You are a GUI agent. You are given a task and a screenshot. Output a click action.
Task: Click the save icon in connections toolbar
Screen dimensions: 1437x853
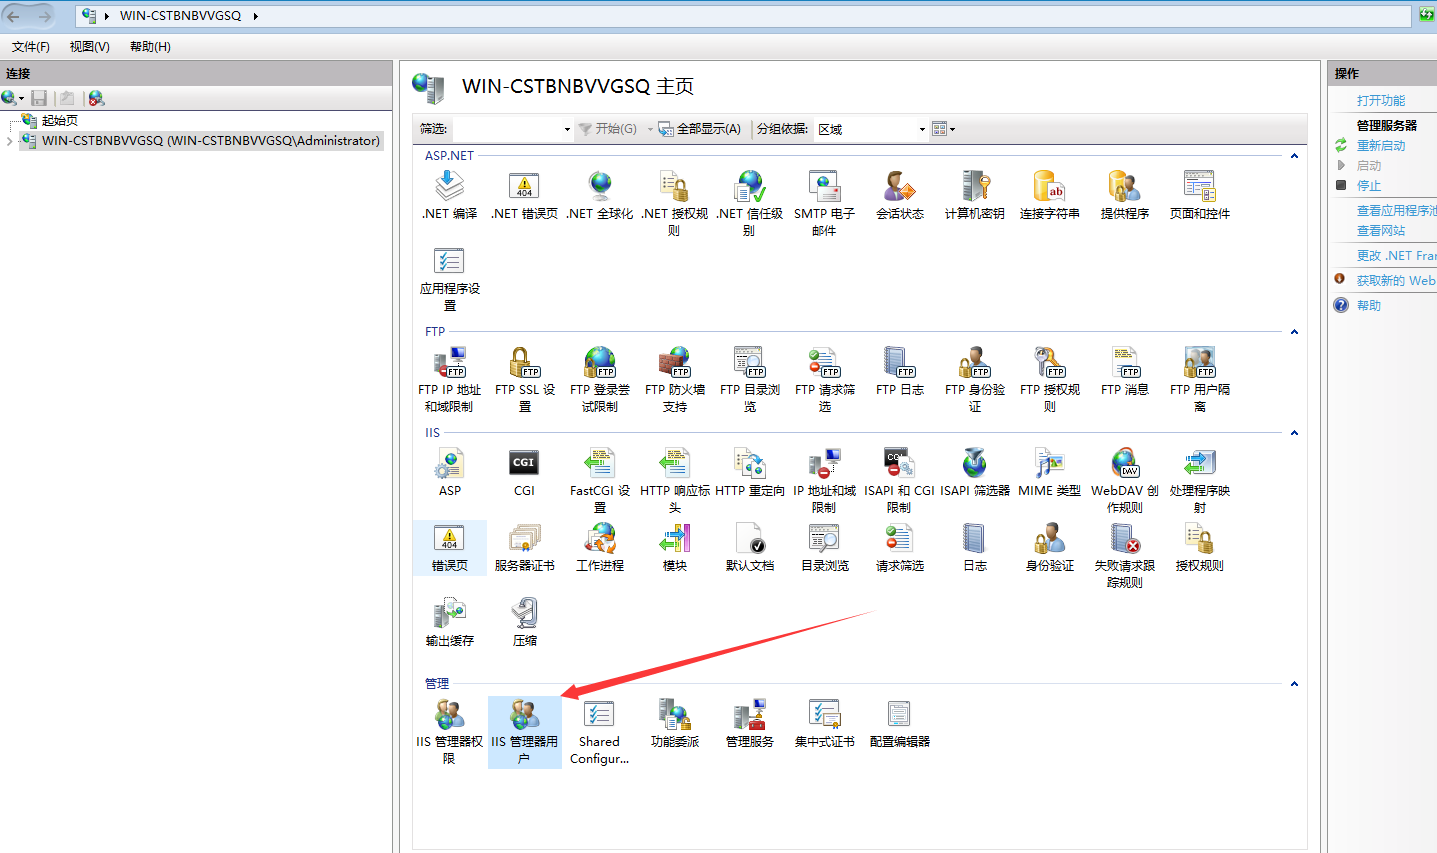pos(39,98)
